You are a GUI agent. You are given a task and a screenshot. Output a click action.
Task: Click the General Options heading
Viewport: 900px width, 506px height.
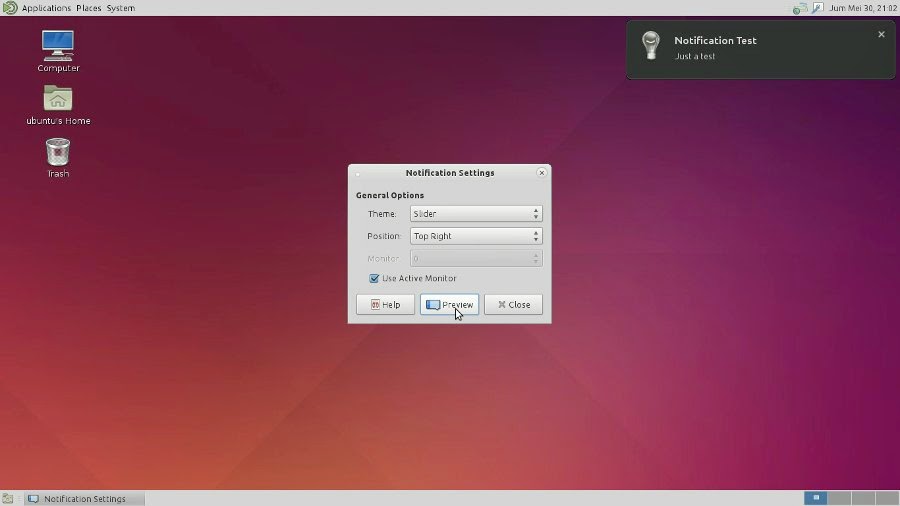coord(390,195)
